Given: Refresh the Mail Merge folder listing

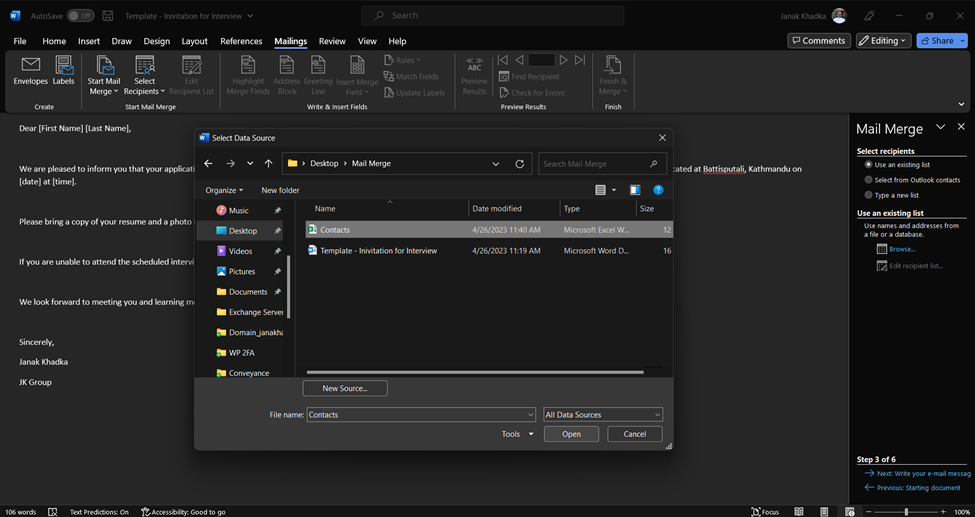Looking at the screenshot, I should [x=520, y=164].
